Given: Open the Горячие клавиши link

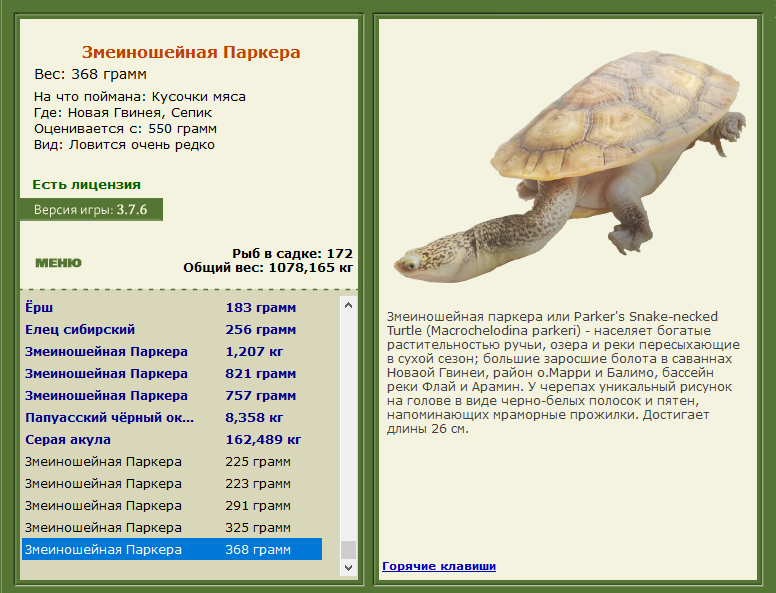Looking at the screenshot, I should coord(439,566).
